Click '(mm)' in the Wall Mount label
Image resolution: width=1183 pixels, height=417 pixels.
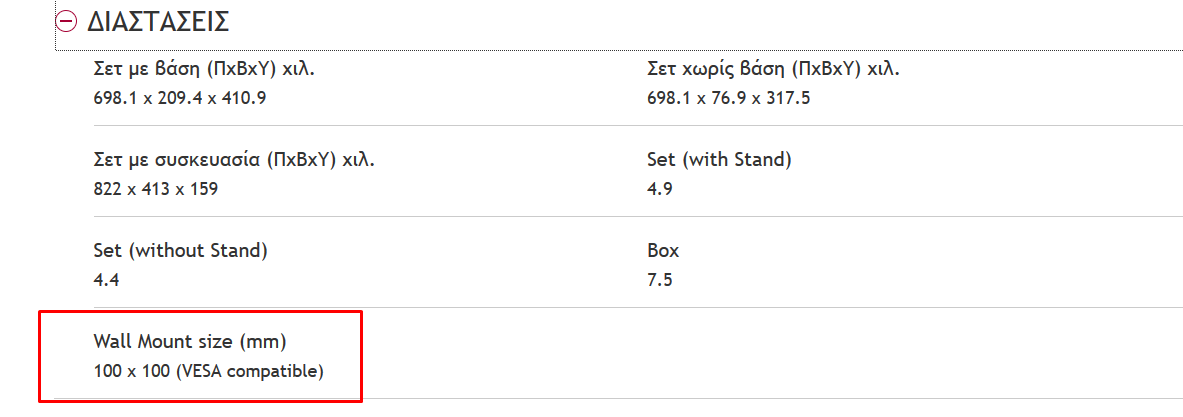pyautogui.click(x=263, y=342)
